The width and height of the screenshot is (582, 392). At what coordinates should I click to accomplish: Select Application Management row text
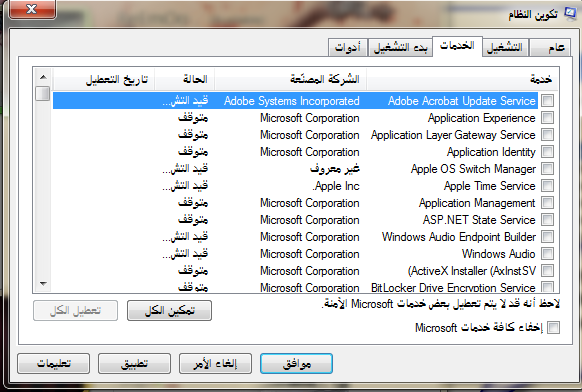tap(477, 203)
